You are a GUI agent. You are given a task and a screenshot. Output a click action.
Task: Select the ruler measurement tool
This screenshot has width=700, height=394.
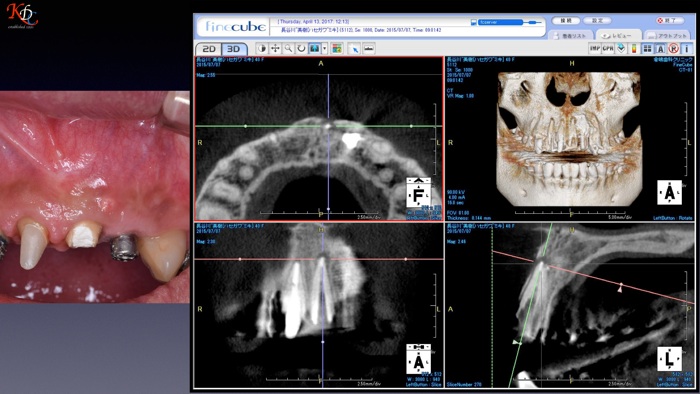[x=369, y=49]
